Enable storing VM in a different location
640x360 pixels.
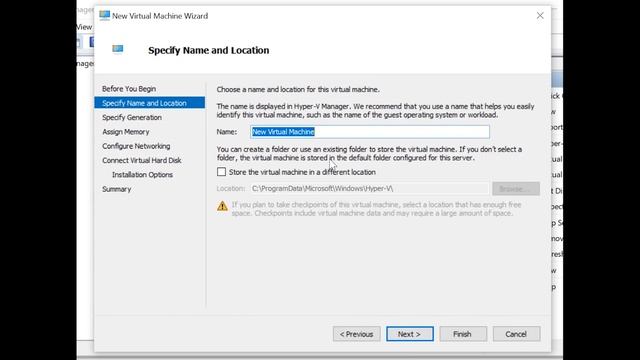point(221,172)
